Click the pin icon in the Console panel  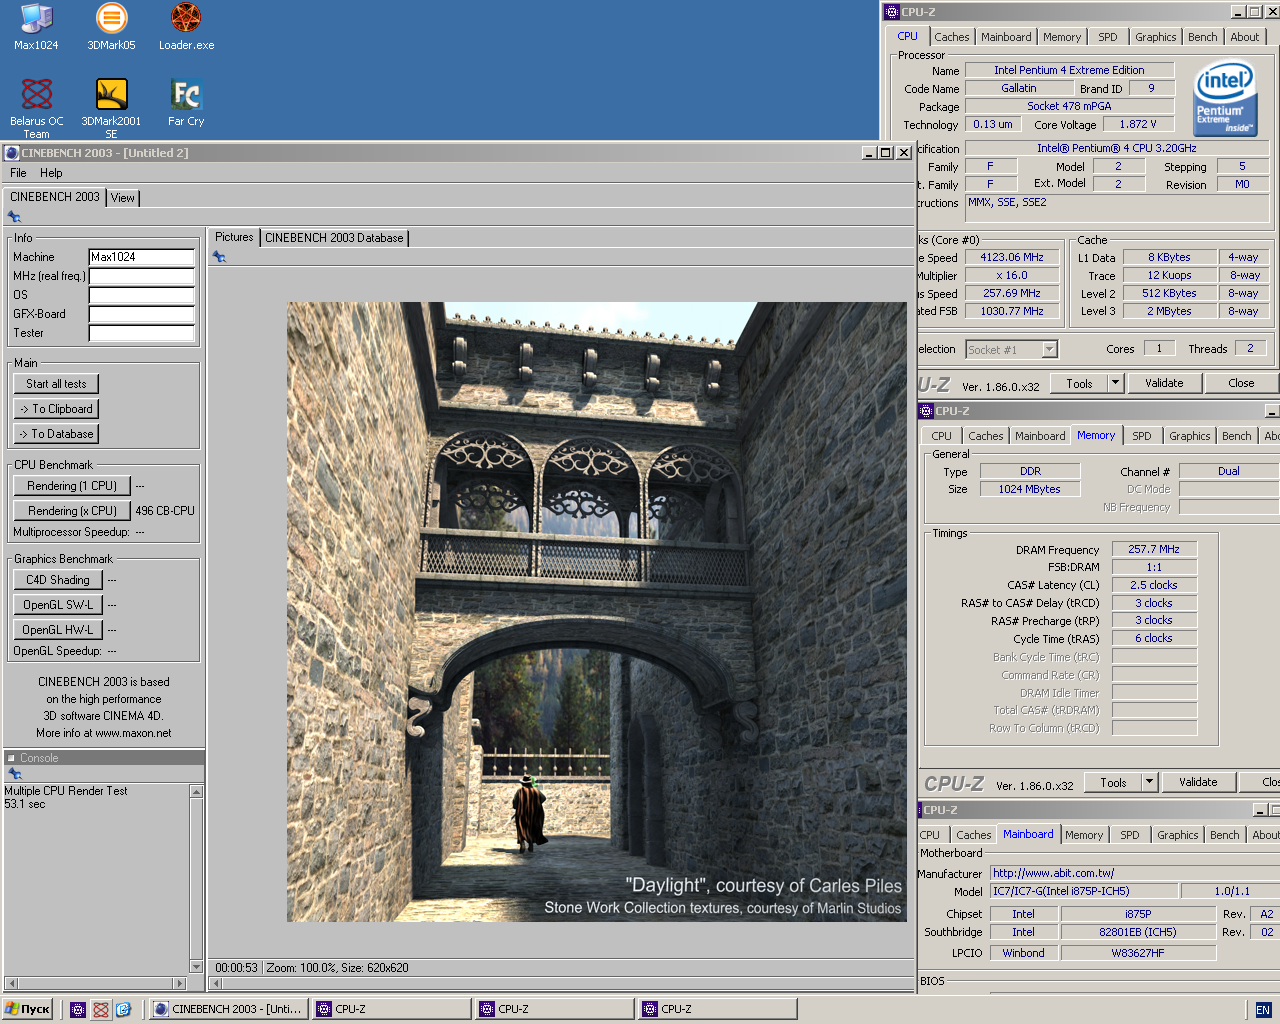pos(14,773)
